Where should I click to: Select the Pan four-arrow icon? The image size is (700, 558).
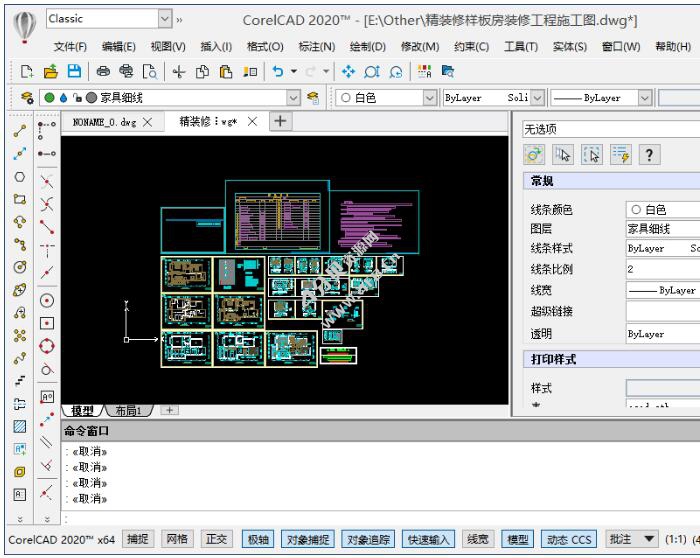click(x=348, y=71)
